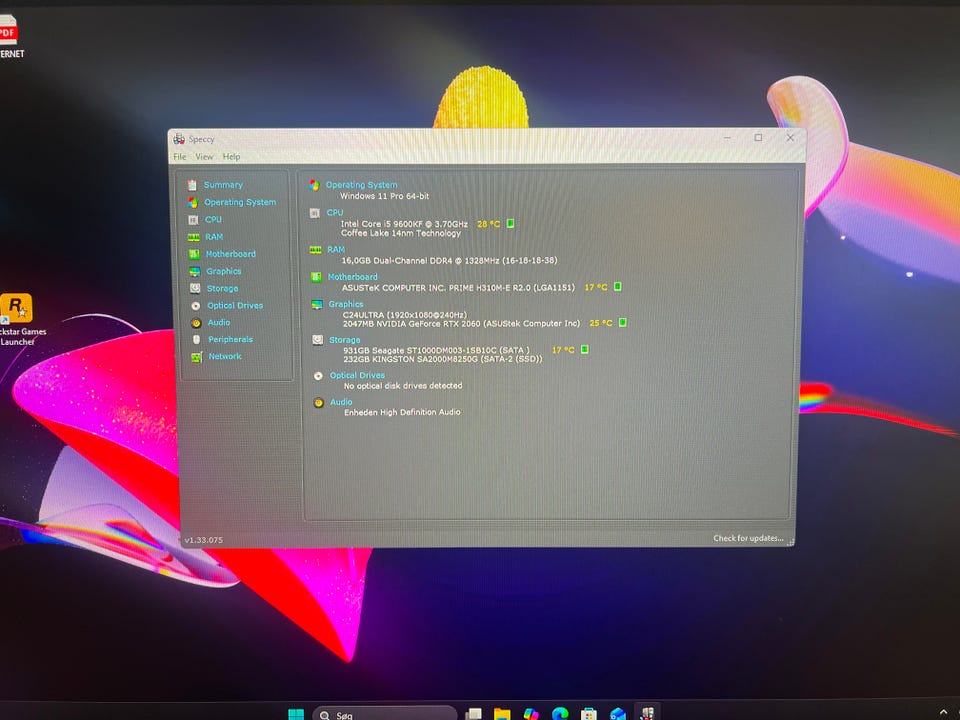The height and width of the screenshot is (720, 960).
Task: Click the ASUSTeK PRIME H310M-E motherboard line
Action: 459,288
